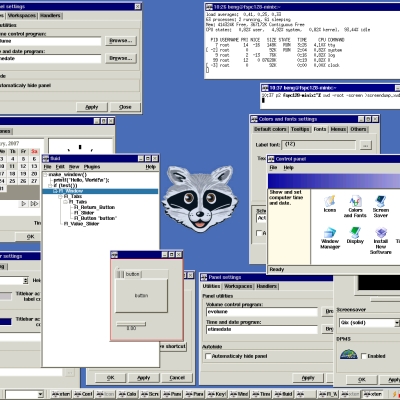The height and width of the screenshot is (400, 400).
Task: Open the Plugins menu in fluid
Action: pyautogui.click(x=92, y=167)
